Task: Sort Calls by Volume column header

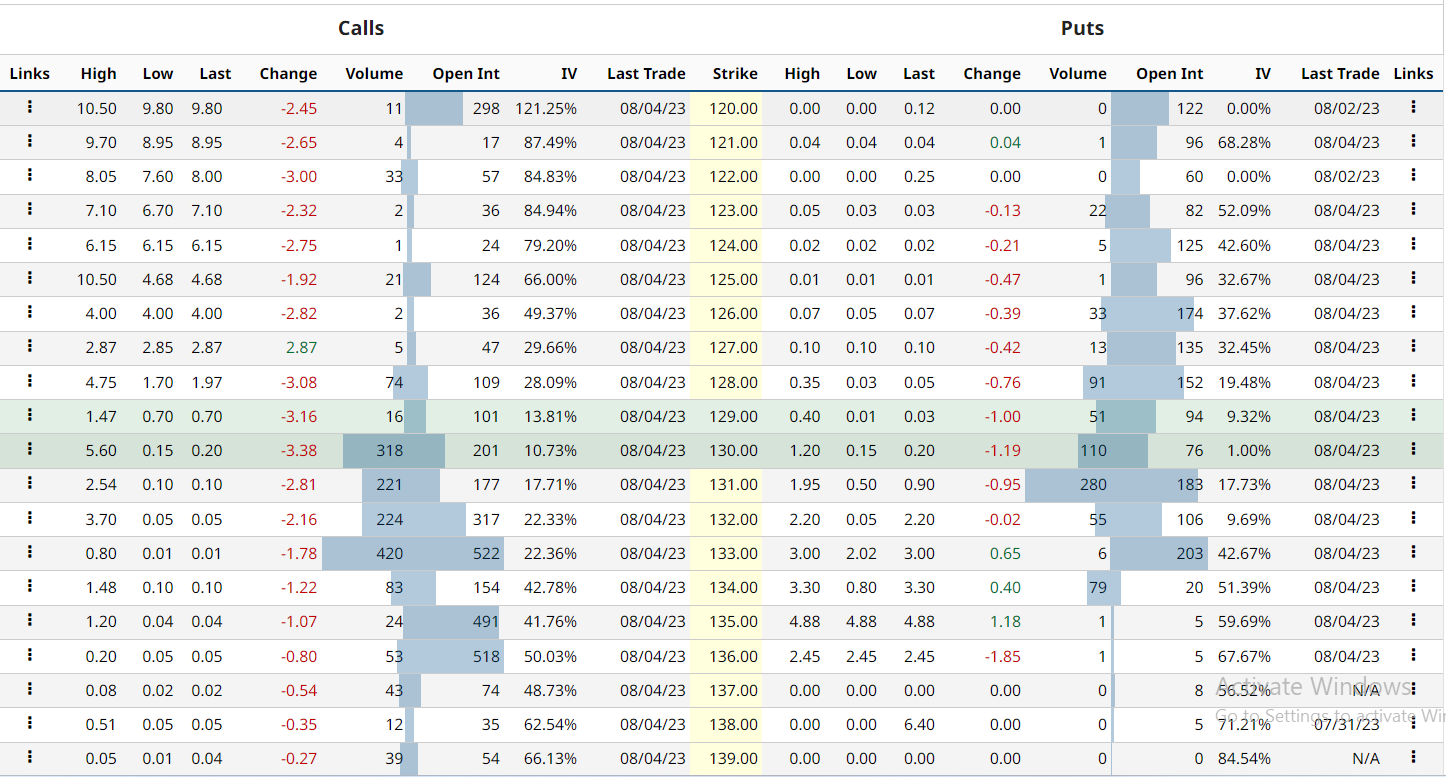Action: click(x=374, y=73)
